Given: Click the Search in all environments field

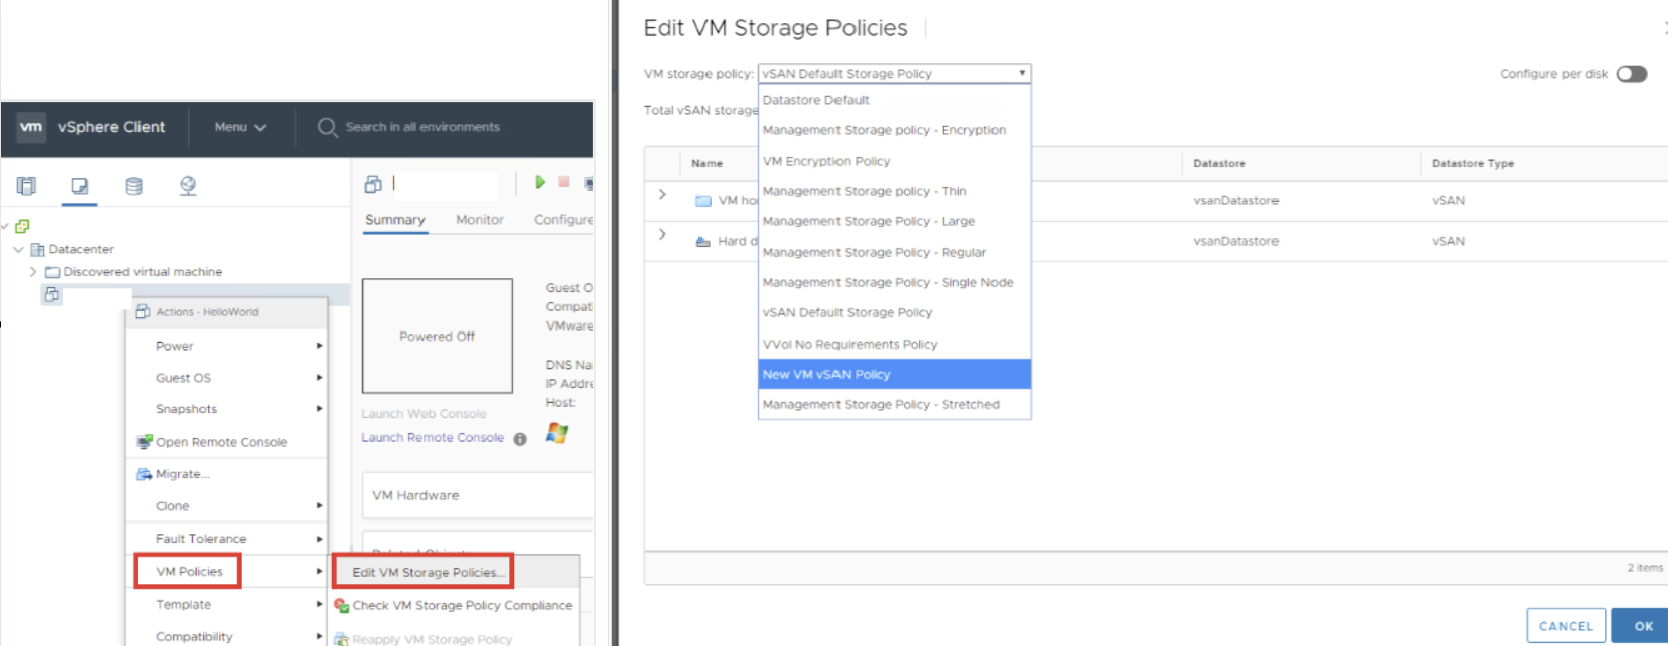Looking at the screenshot, I should click(422, 127).
